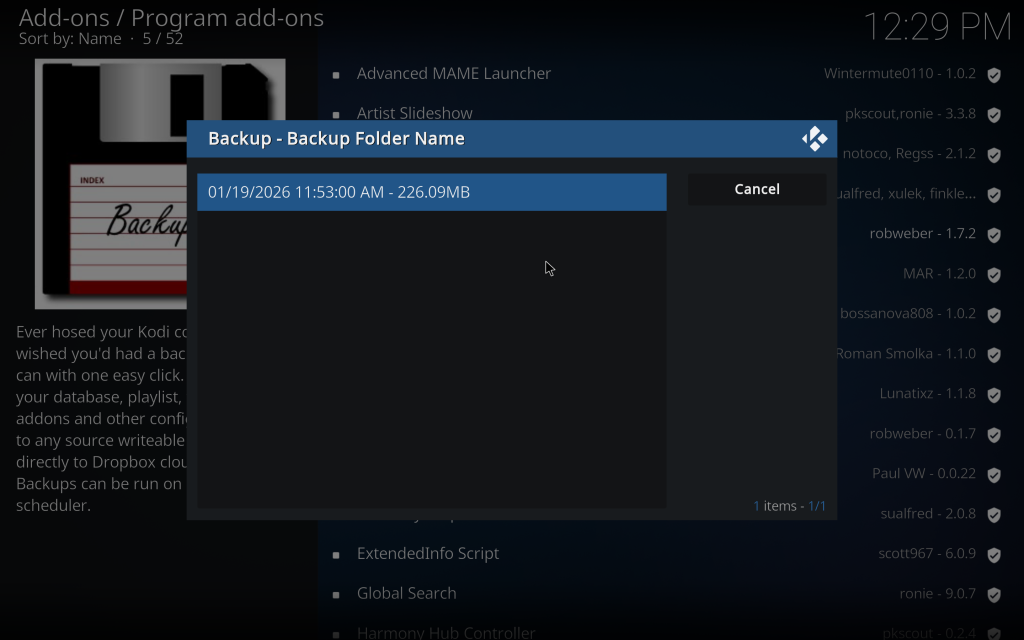
Task: Click the verified shield beside pkscout,ronie - 3.3.8
Action: (x=994, y=115)
